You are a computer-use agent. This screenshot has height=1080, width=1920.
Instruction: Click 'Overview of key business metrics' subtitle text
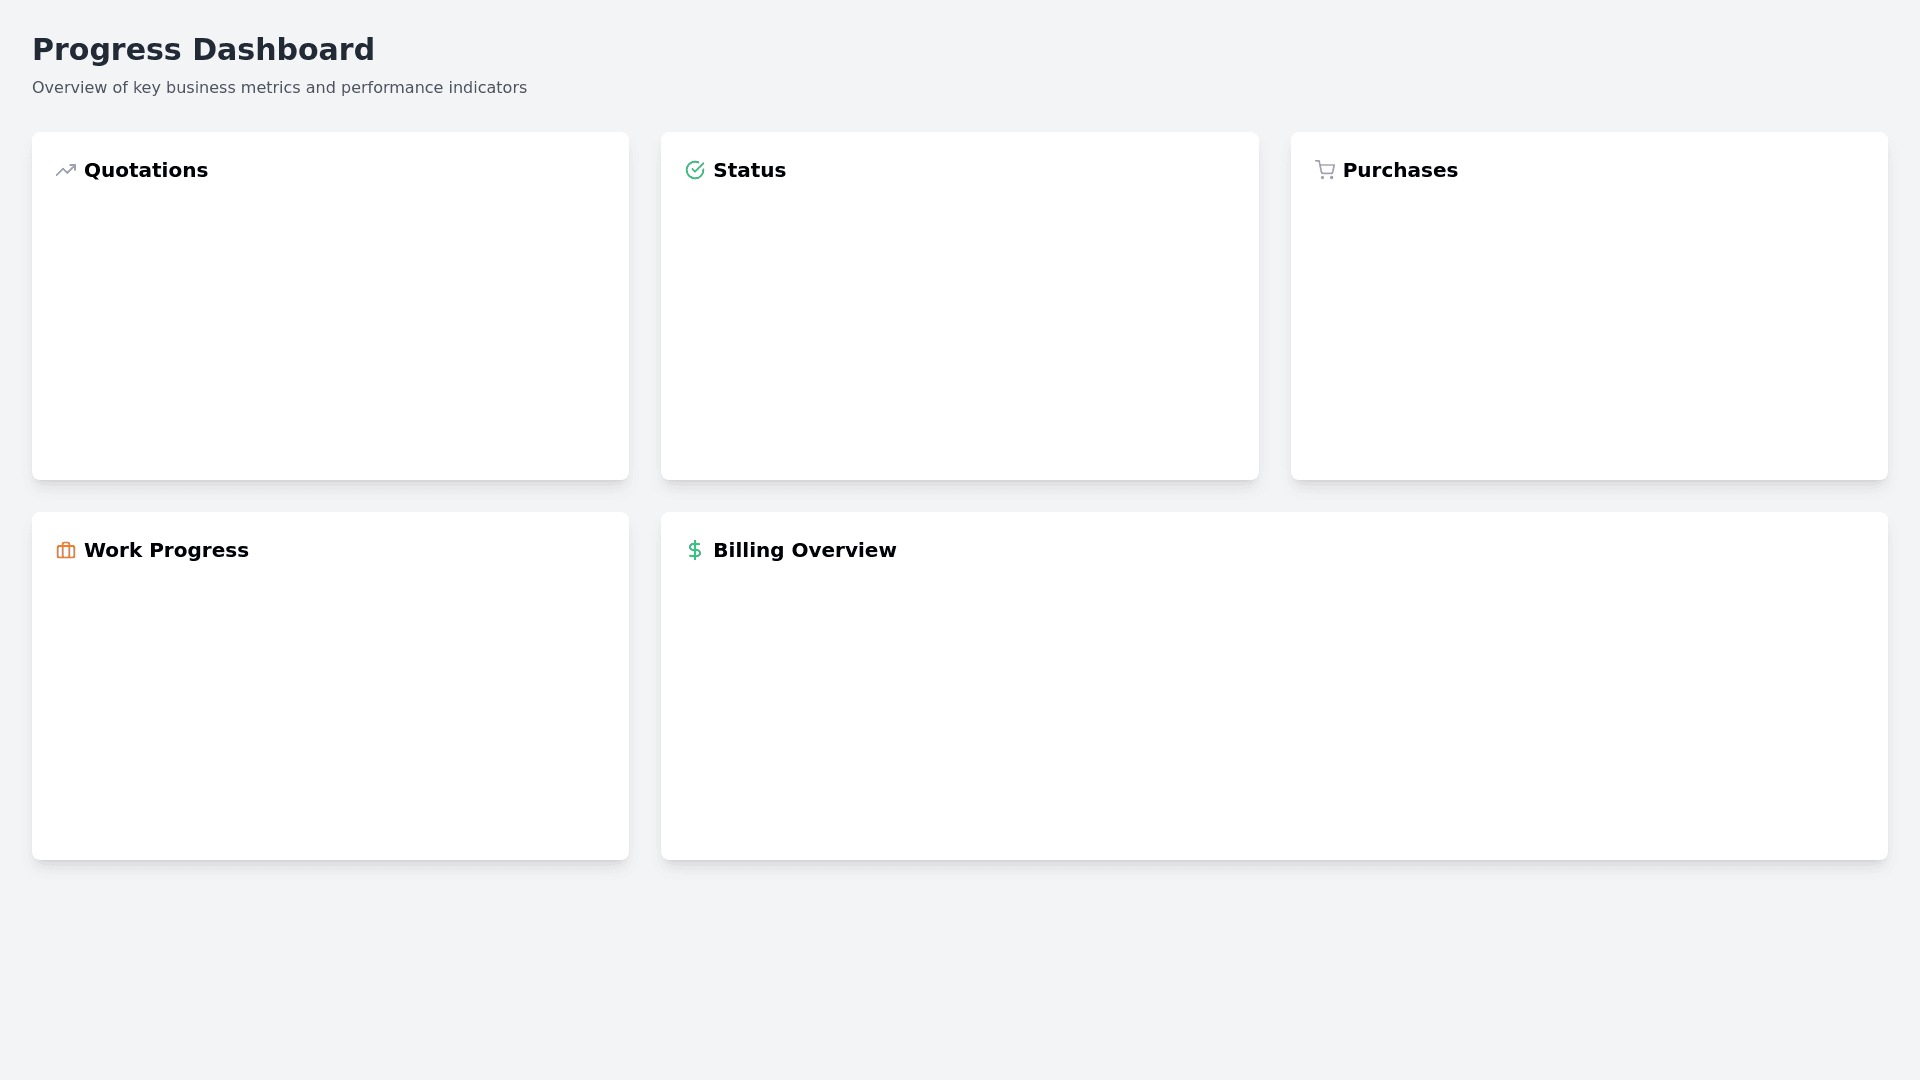tap(165, 88)
